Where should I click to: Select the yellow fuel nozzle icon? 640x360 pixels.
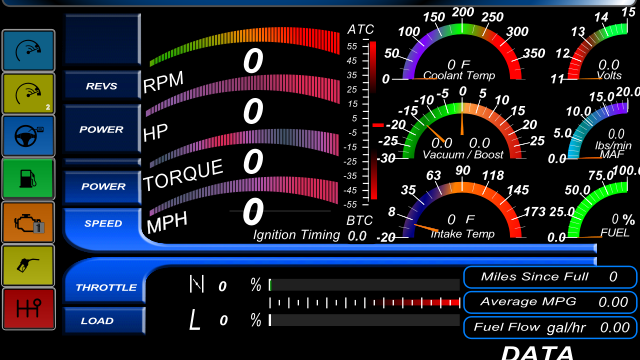(x=28, y=265)
